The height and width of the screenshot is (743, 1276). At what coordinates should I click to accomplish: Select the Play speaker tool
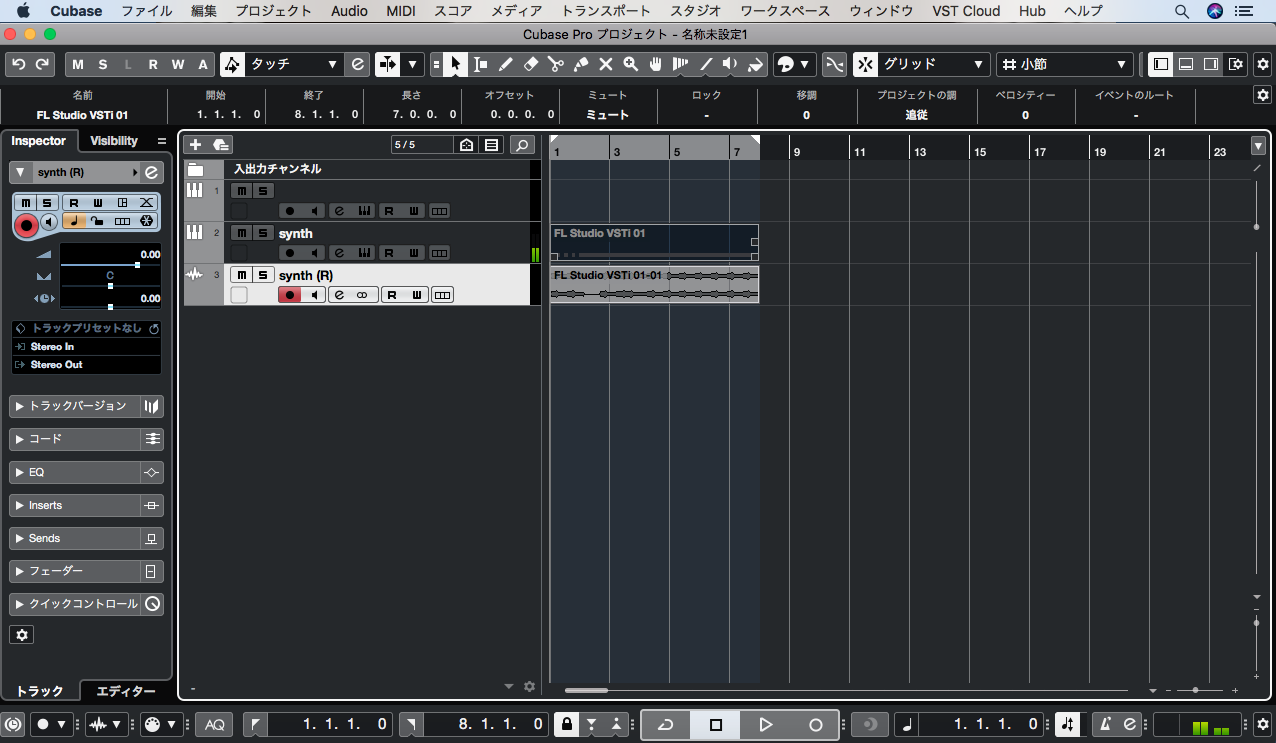tap(730, 64)
